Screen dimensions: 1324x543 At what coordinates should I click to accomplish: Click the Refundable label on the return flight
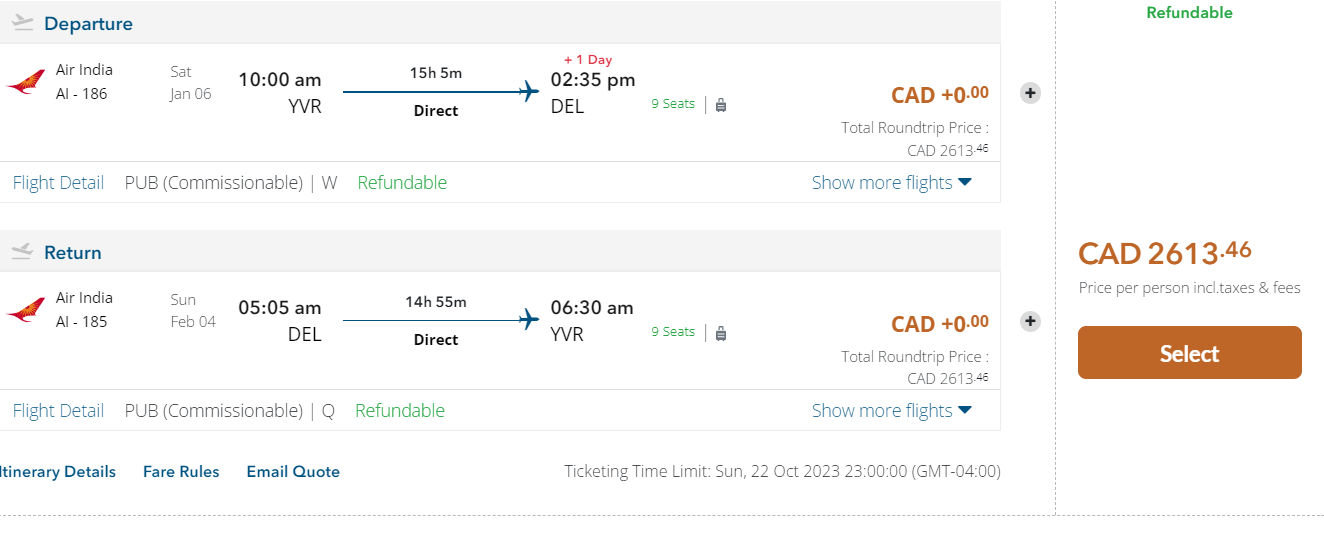[400, 410]
